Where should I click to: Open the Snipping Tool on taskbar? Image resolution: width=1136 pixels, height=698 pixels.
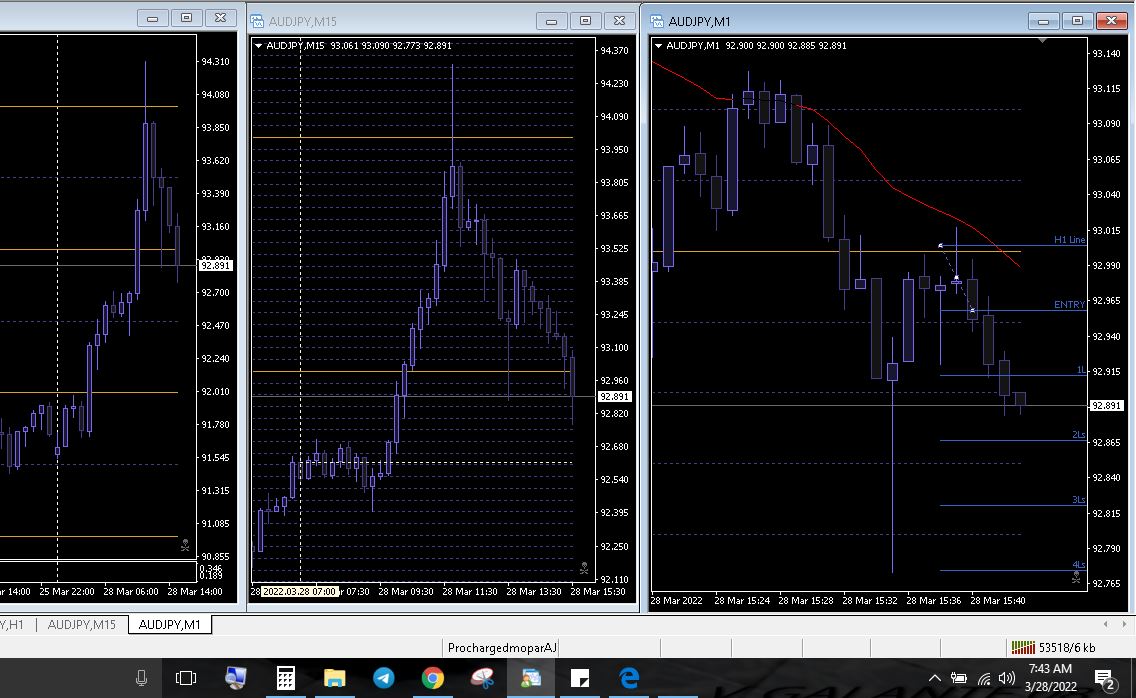point(482,678)
